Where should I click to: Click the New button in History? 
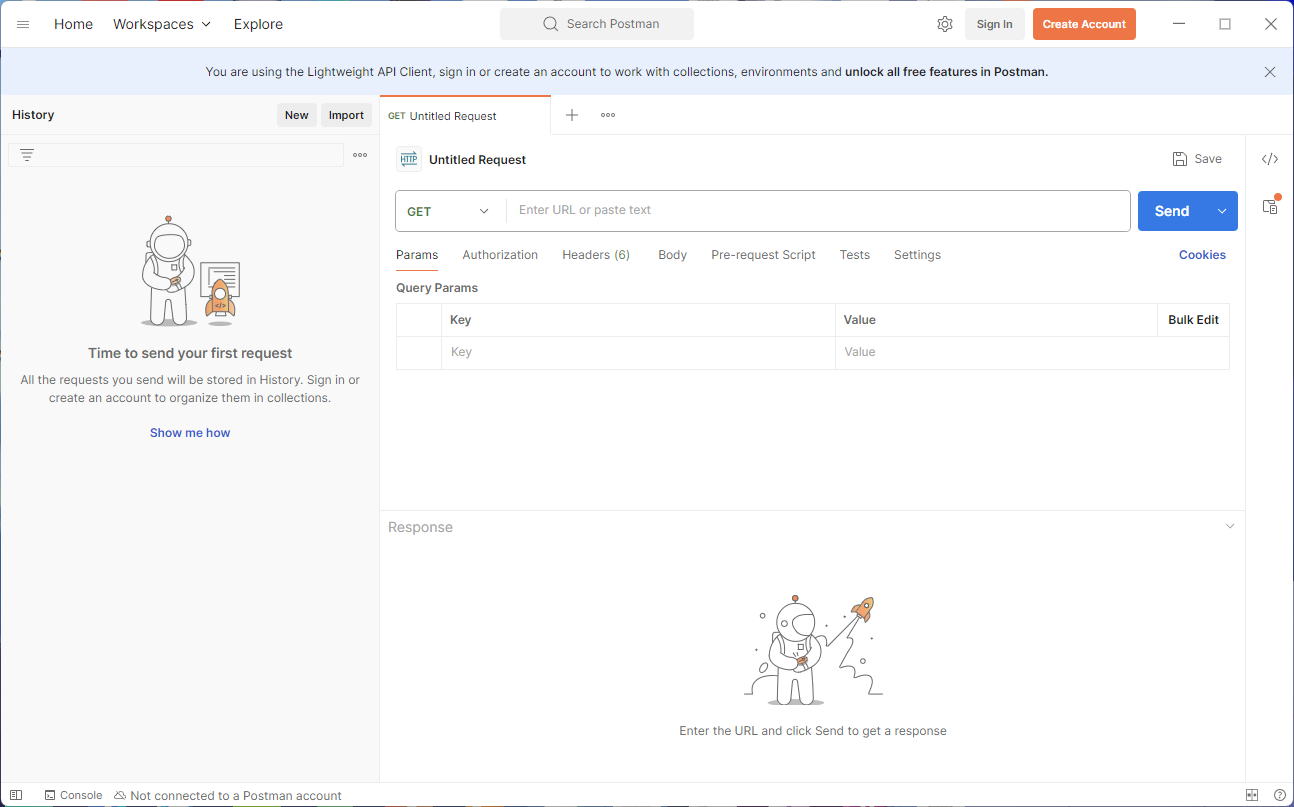pyautogui.click(x=297, y=115)
